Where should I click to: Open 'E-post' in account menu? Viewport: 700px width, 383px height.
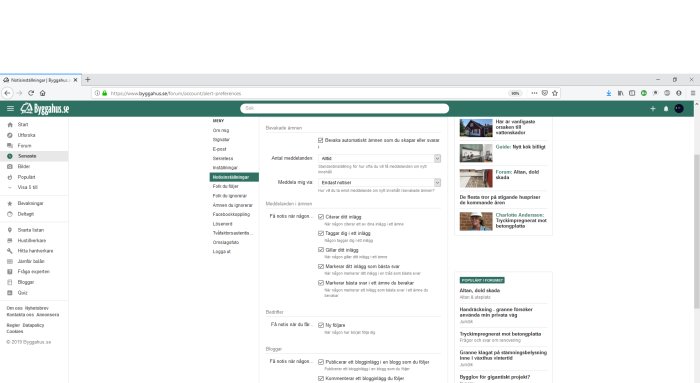tap(220, 149)
